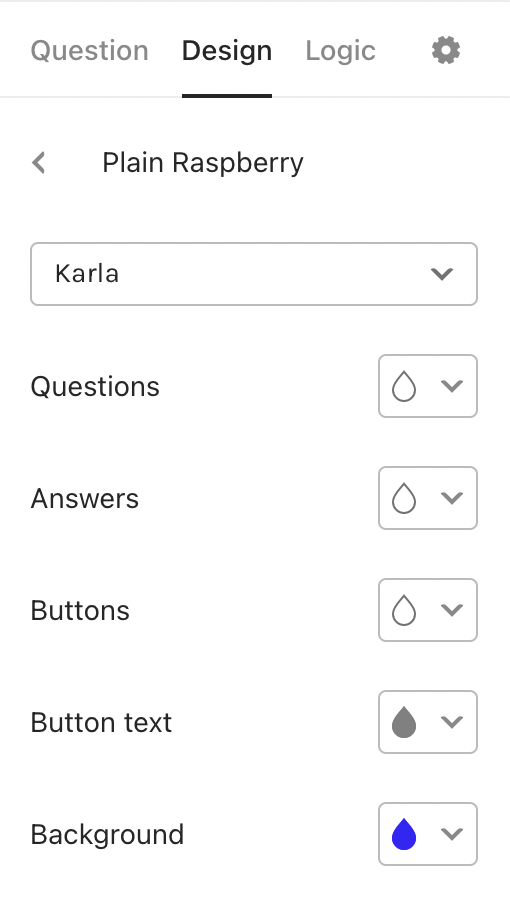The image size is (510, 908).
Task: Click the Button text label
Action: click(x=101, y=723)
